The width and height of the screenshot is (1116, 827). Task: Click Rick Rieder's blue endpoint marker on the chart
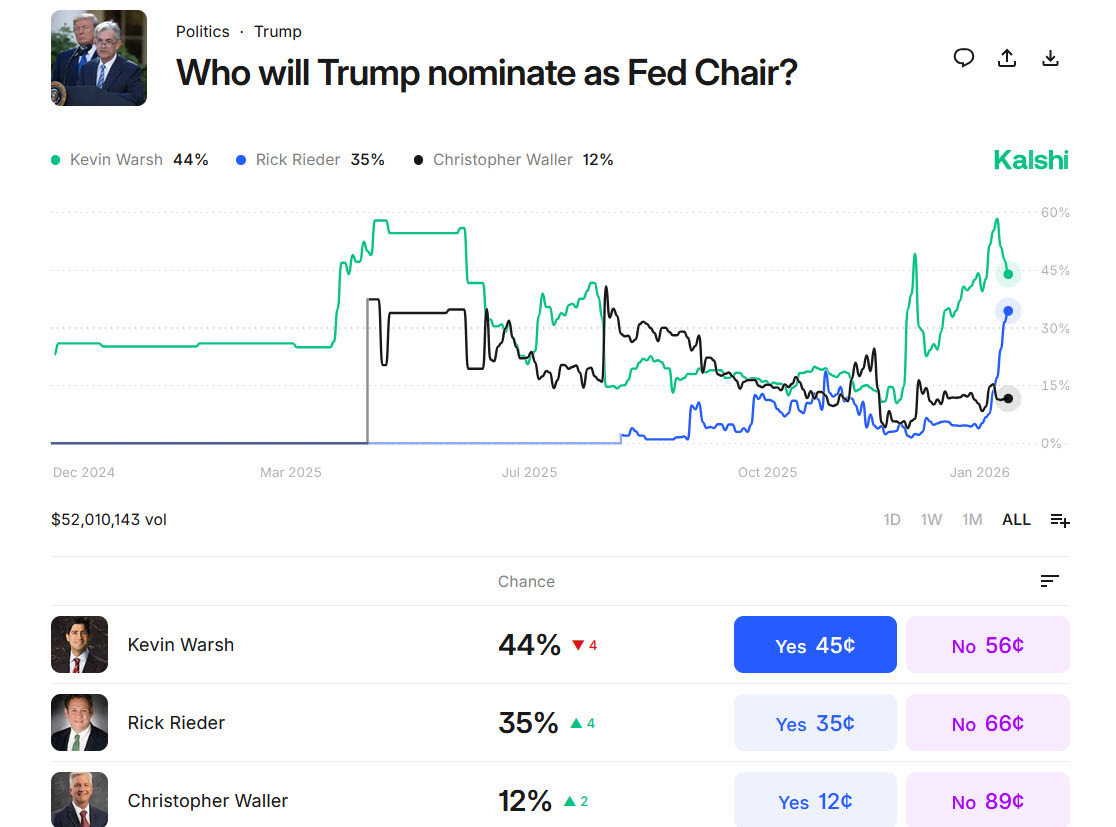(1007, 311)
